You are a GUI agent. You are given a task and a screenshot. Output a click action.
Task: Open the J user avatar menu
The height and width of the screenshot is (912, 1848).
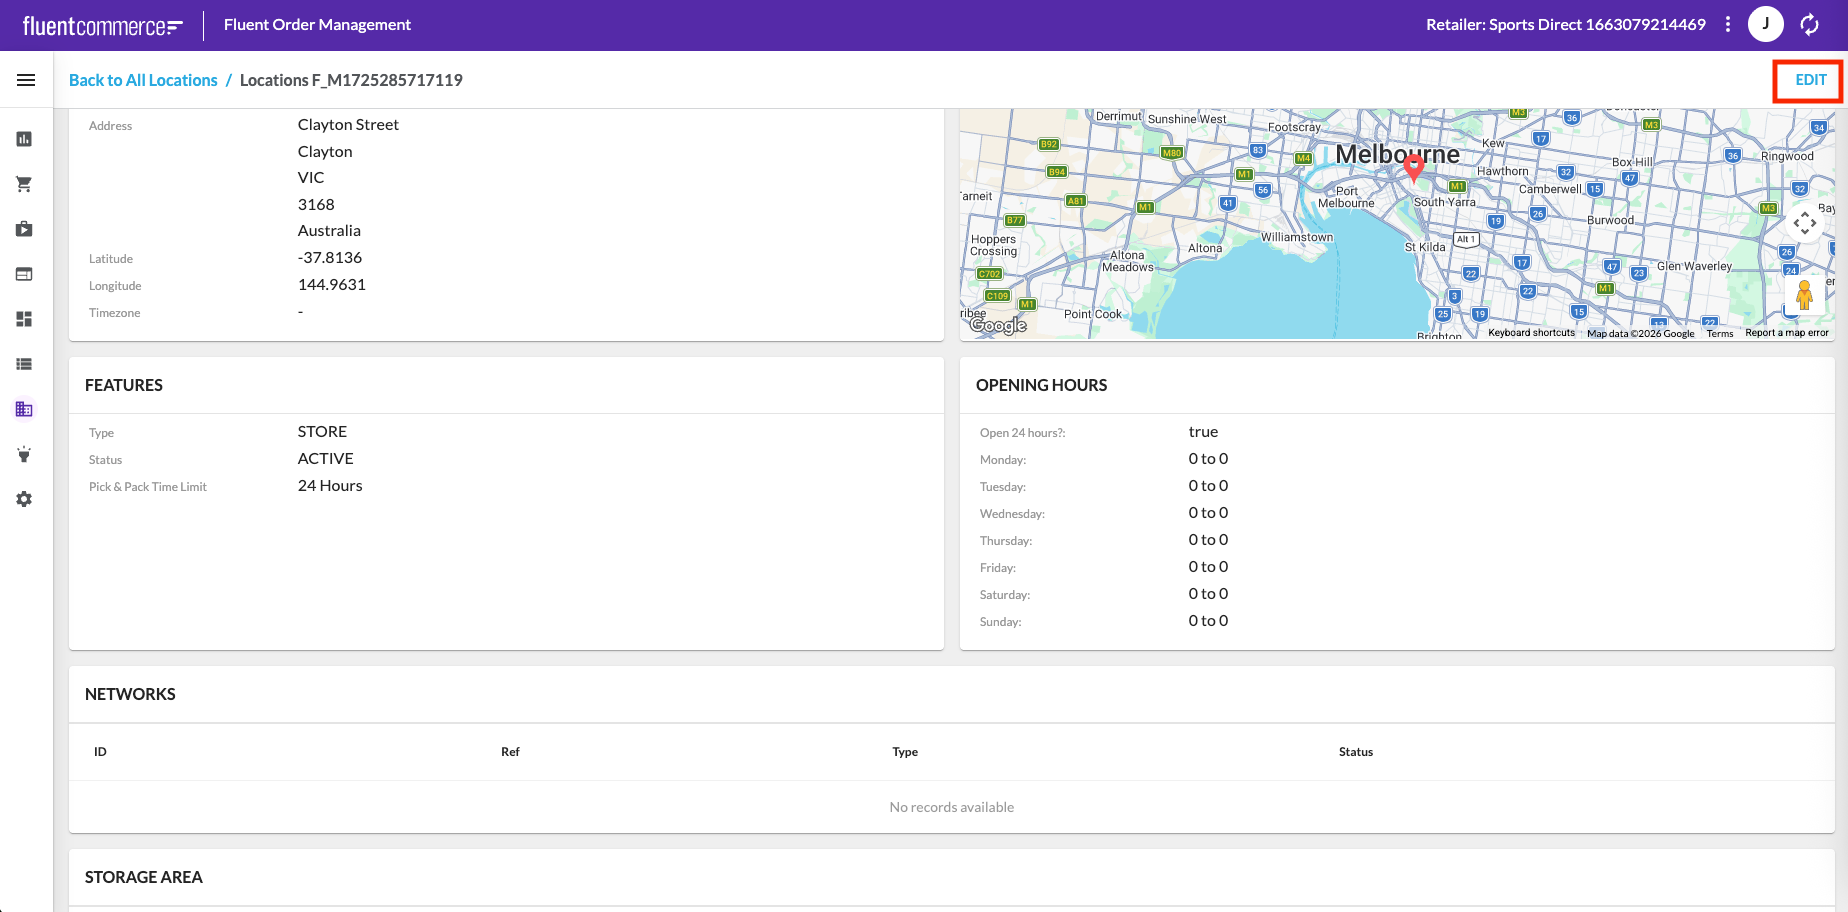point(1765,24)
